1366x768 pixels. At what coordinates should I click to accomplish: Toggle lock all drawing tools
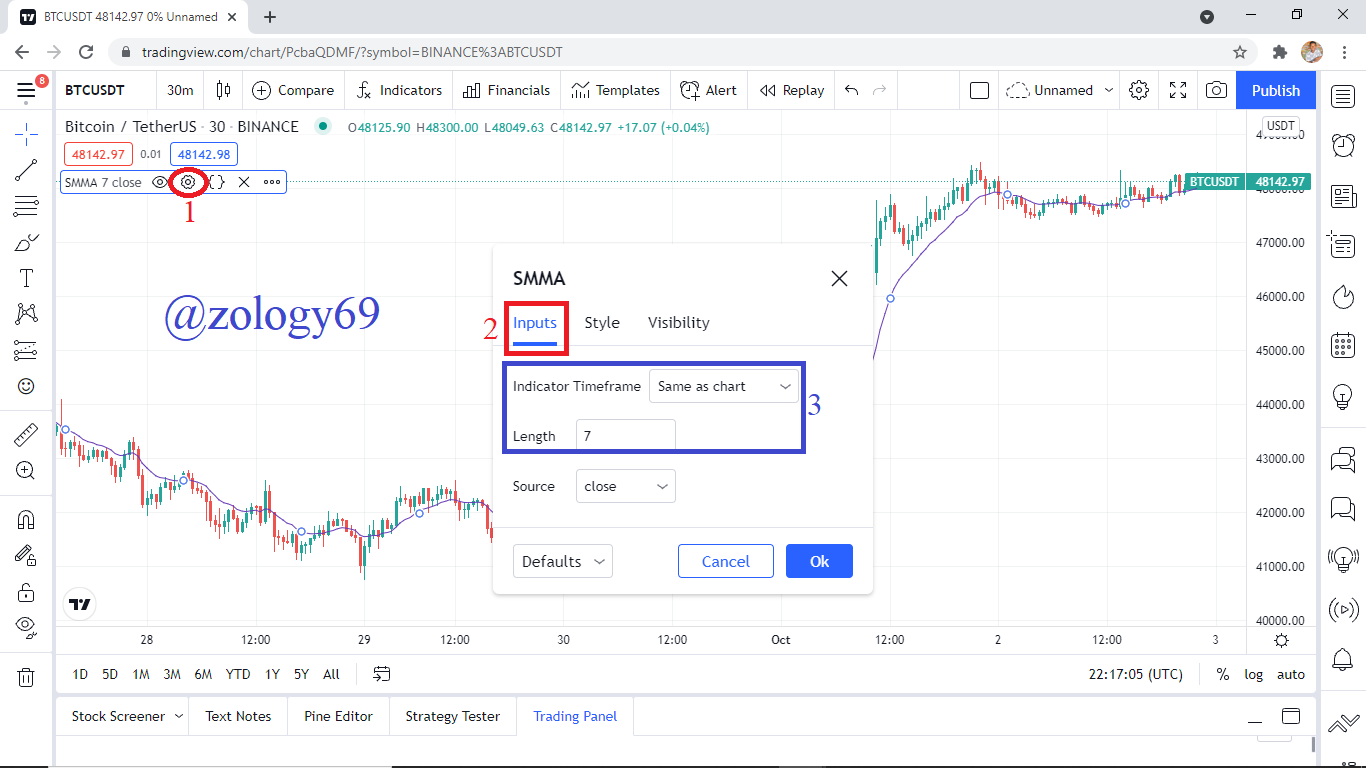(26, 592)
